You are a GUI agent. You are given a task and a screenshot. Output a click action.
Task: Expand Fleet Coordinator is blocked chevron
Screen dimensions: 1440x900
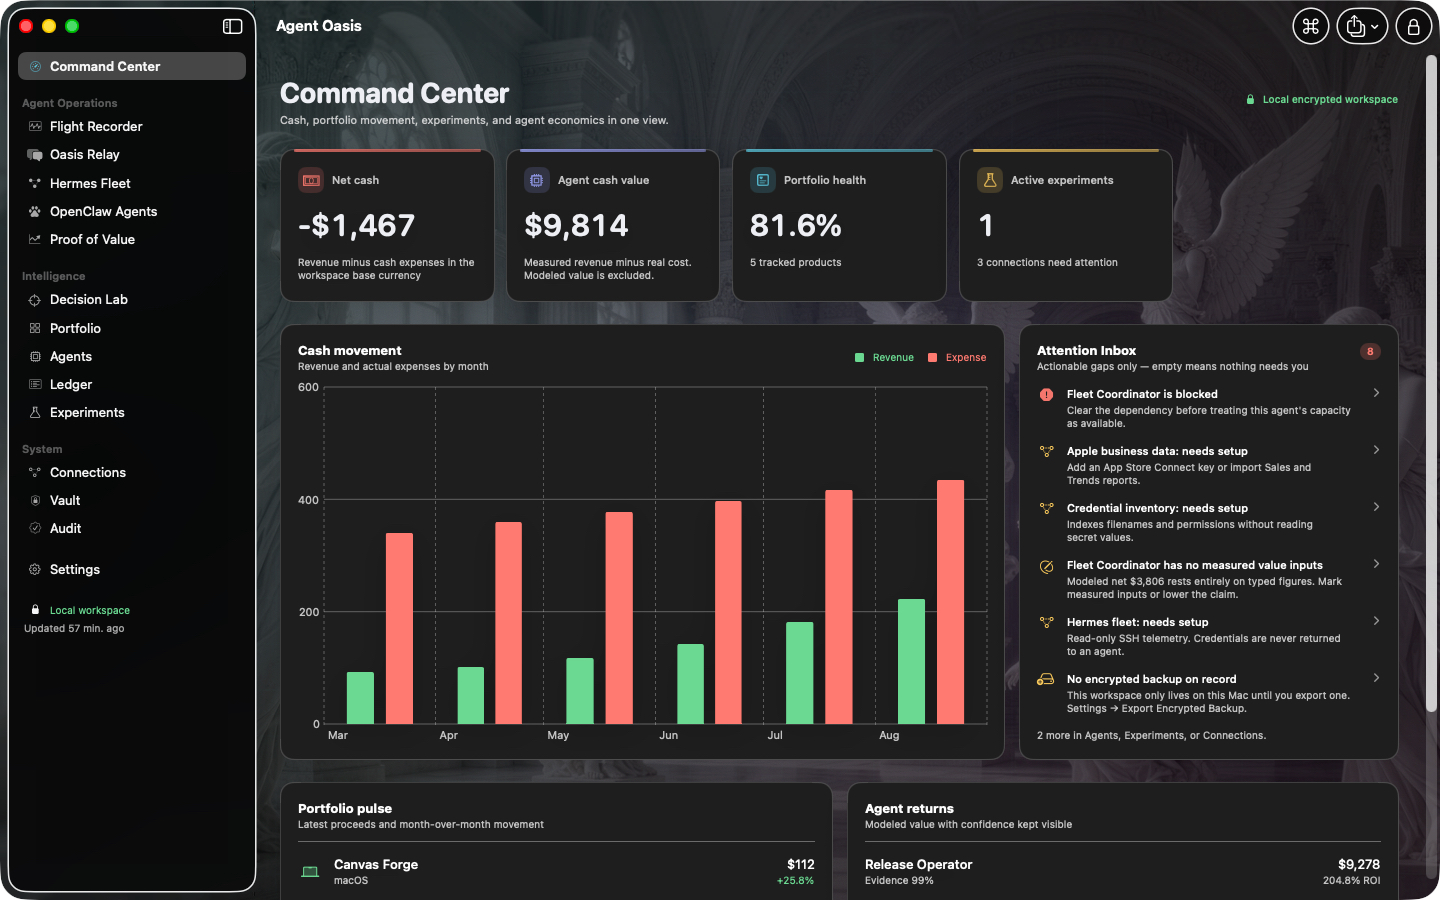pyautogui.click(x=1377, y=393)
